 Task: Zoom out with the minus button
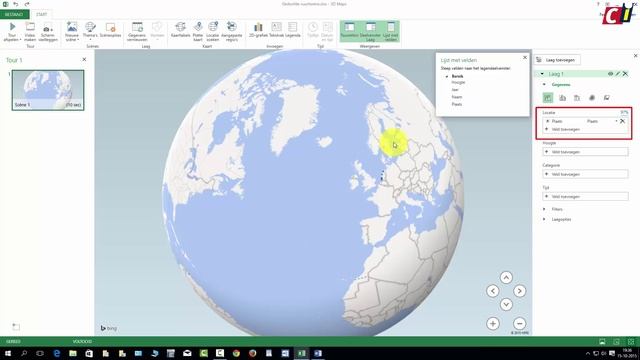tap(519, 324)
